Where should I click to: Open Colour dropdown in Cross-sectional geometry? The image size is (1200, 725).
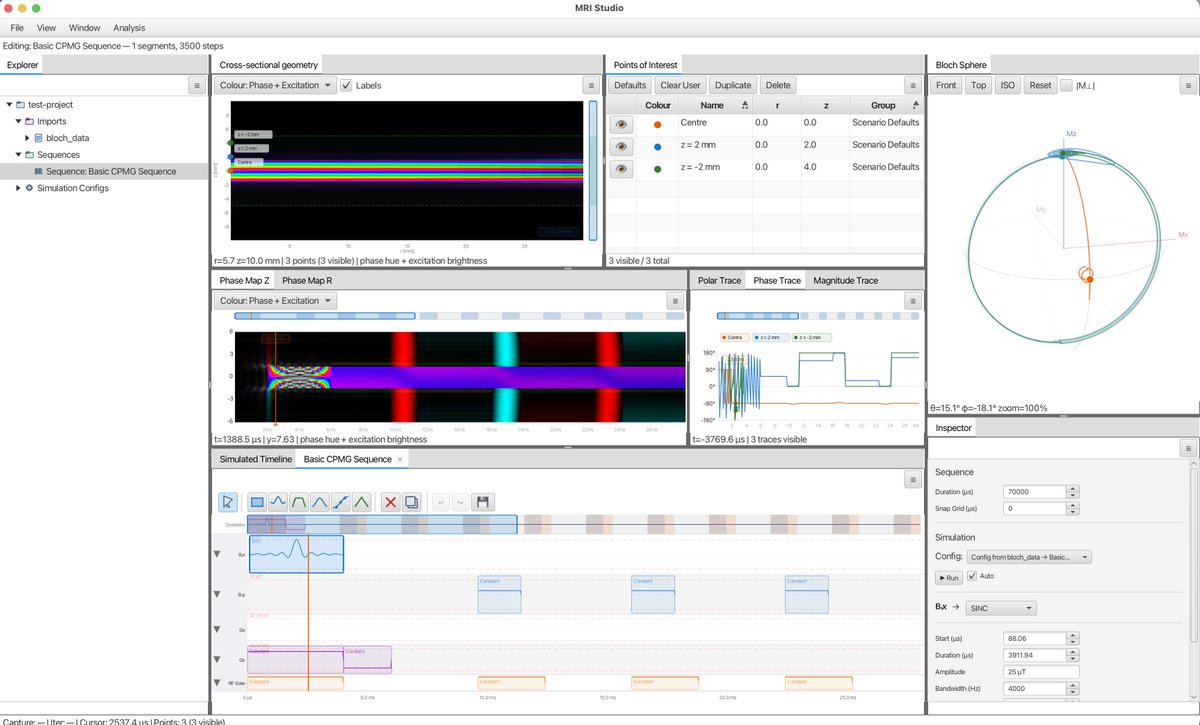click(274, 86)
